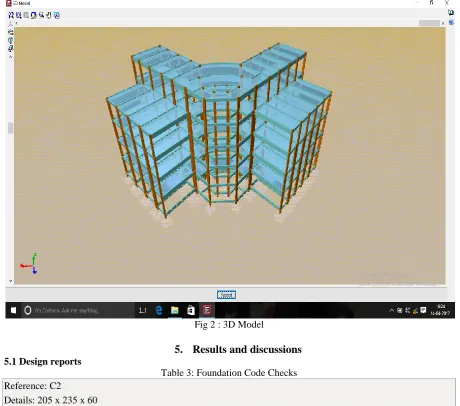Click the vertical scrollbar thumb on left

pos(10,128)
